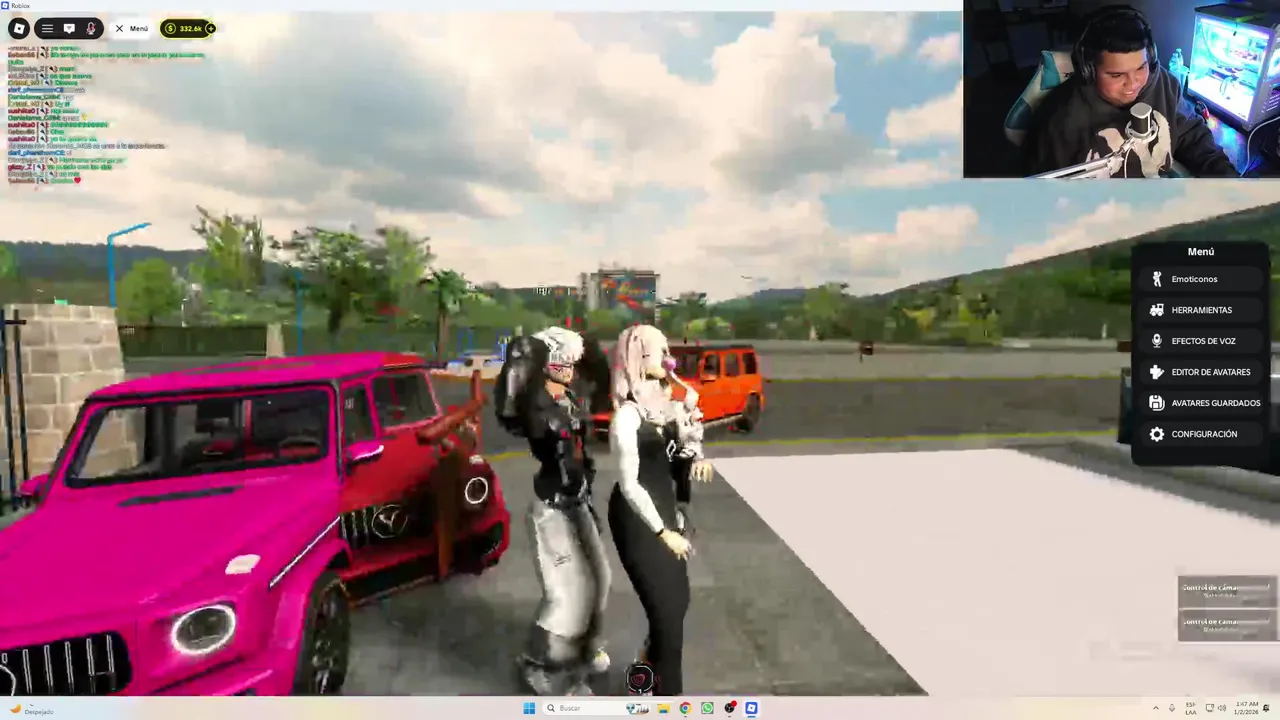Click the Herramientas vehicle icon
This screenshot has height=720, width=1280.
[x=1157, y=310]
